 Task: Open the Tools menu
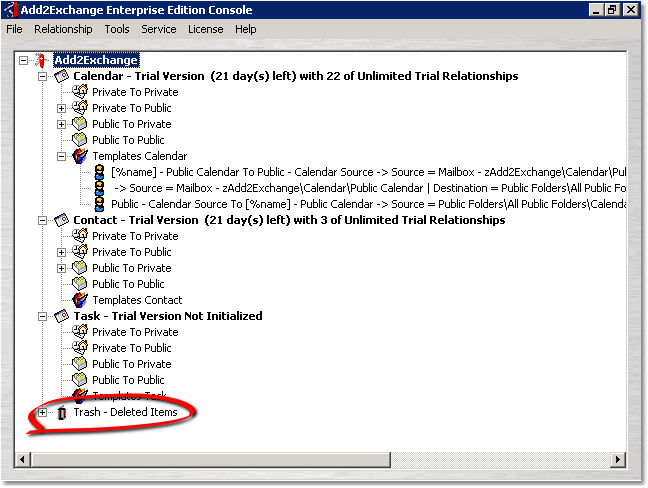pyautogui.click(x=117, y=29)
